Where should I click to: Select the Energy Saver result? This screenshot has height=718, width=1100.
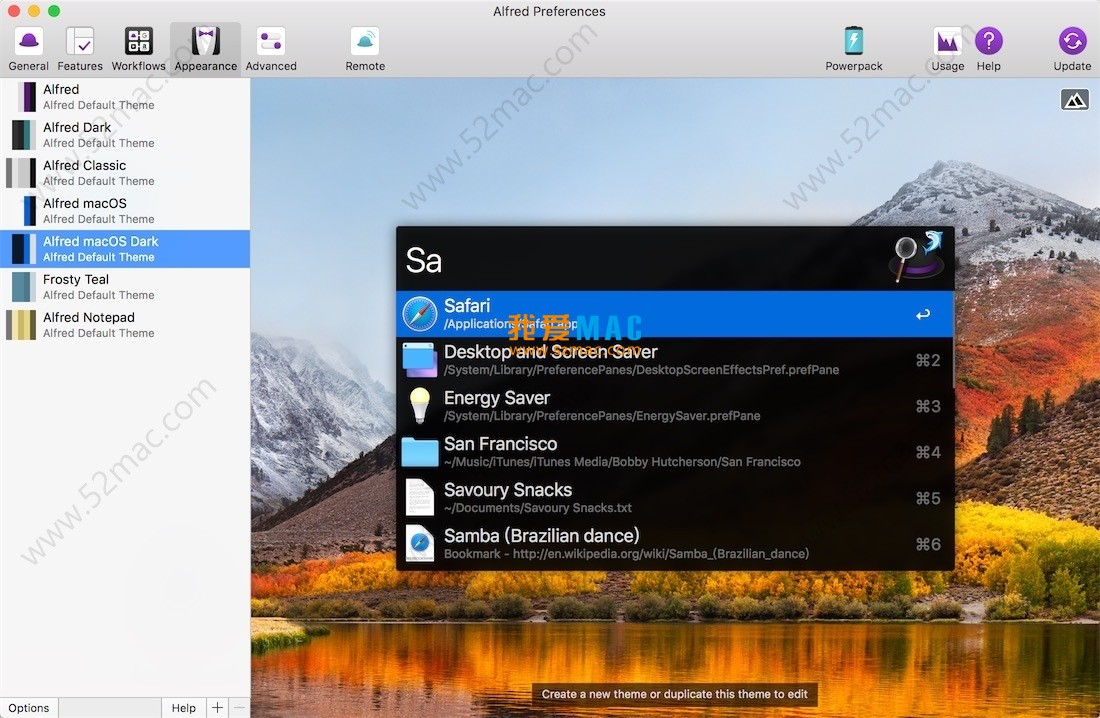[675, 406]
